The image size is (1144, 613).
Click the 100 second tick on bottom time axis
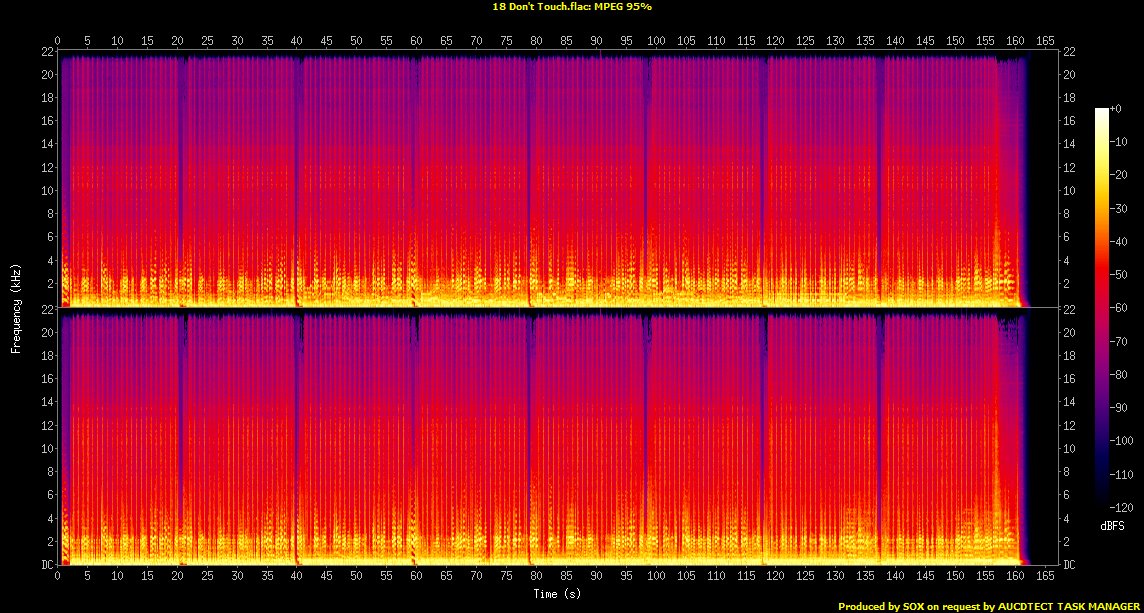(656, 577)
